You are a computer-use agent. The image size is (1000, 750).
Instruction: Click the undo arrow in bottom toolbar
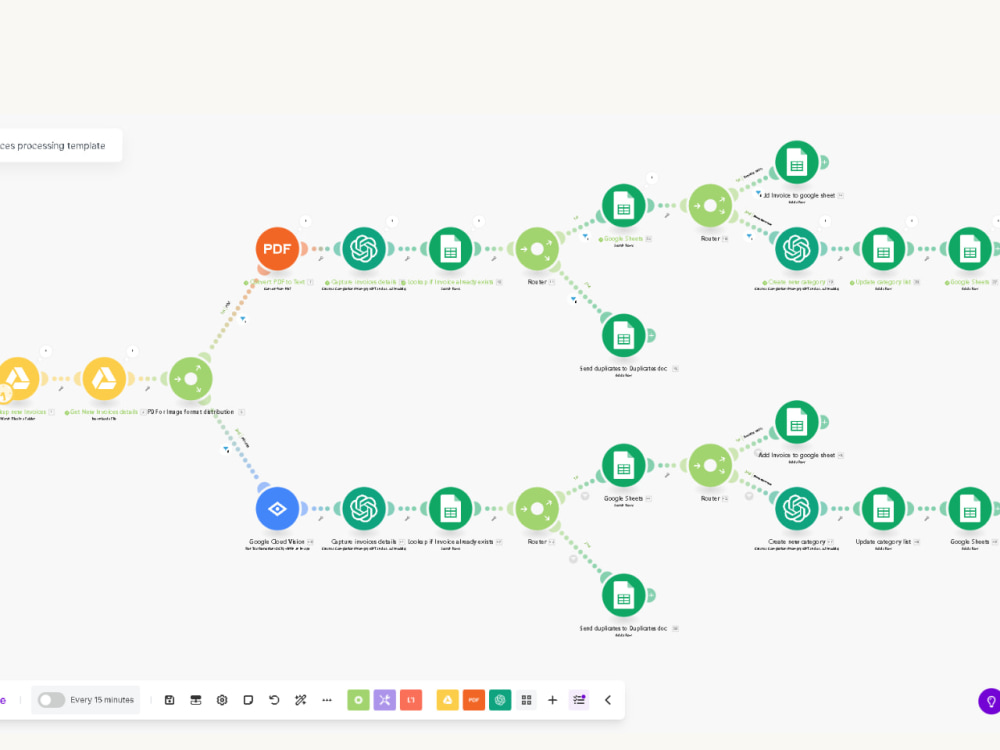273,700
